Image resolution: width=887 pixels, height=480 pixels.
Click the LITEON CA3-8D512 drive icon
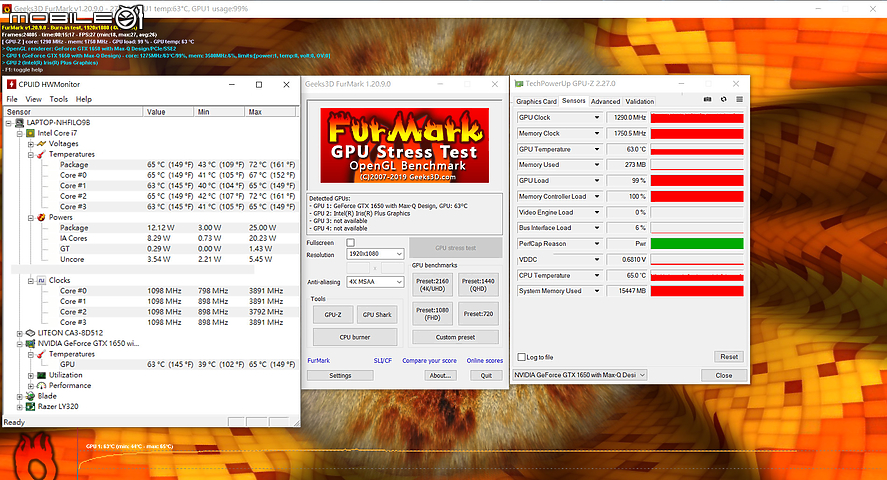click(31, 333)
